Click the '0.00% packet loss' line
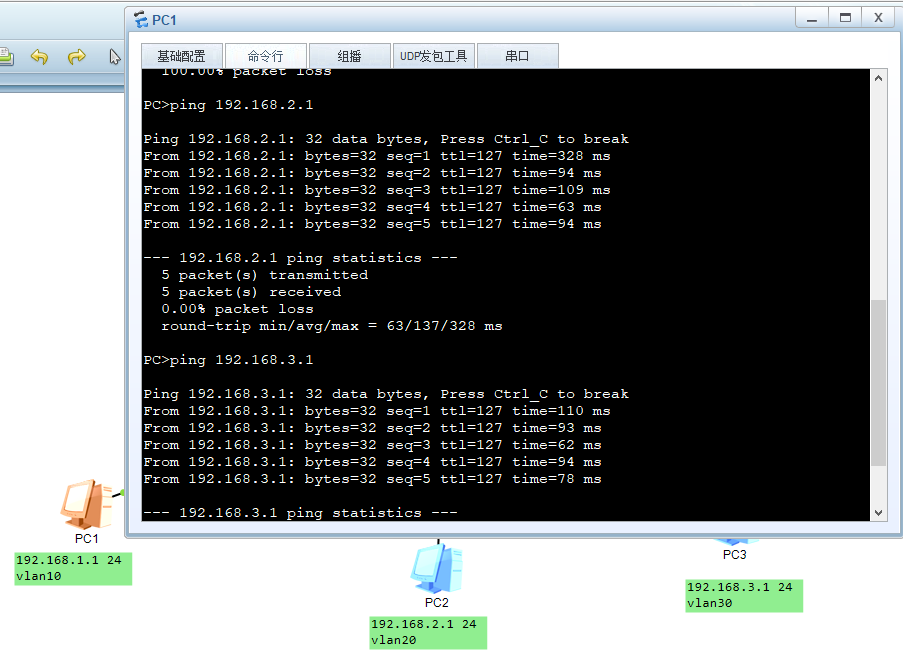903x669 pixels. (x=237, y=309)
